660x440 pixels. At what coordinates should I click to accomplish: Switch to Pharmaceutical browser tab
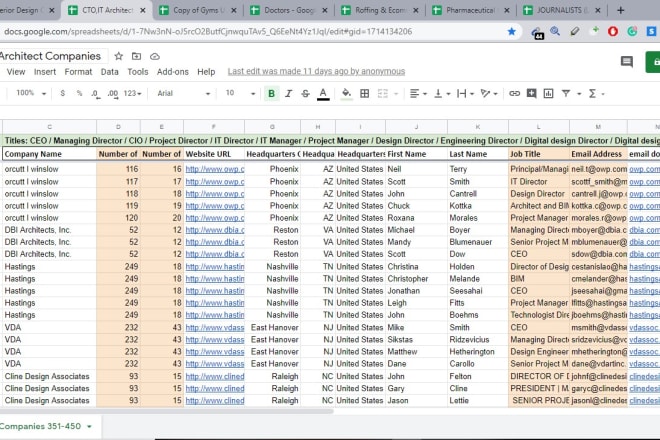coord(471,10)
